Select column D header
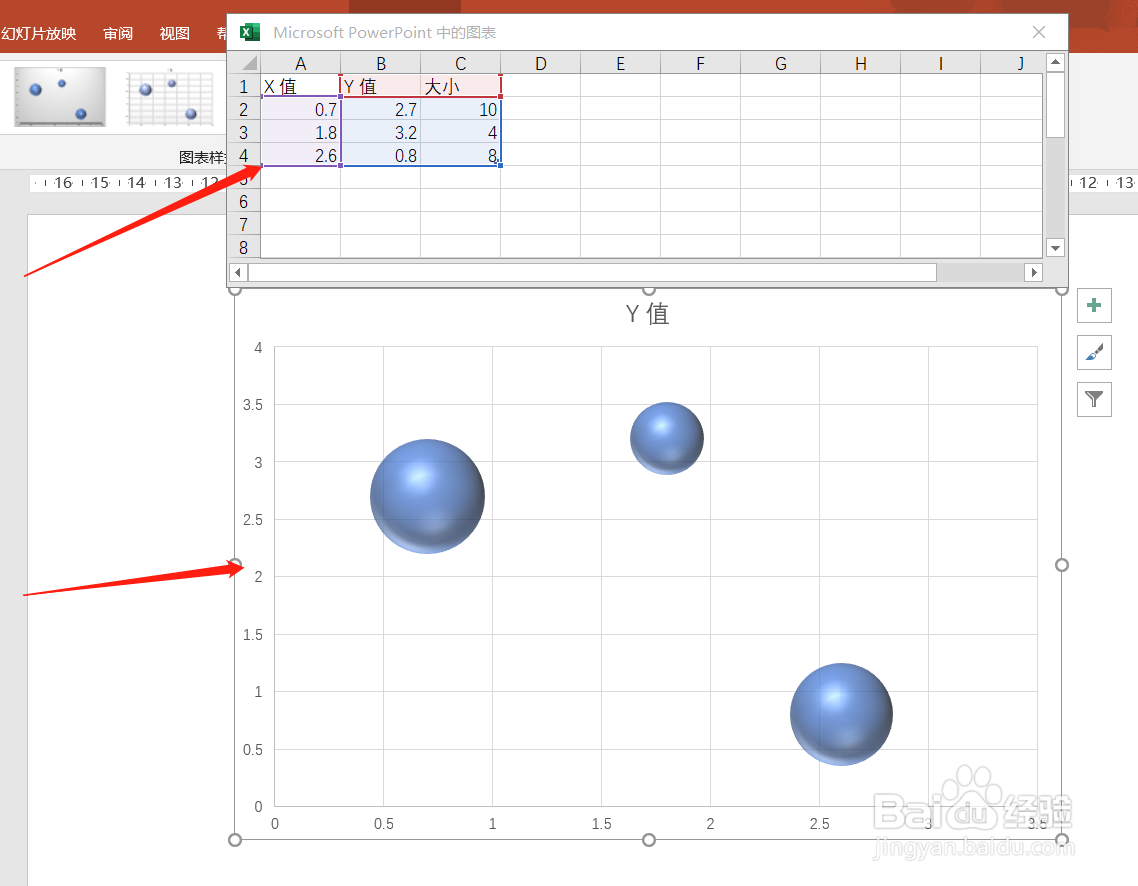This screenshot has width=1138, height=886. pyautogui.click(x=541, y=64)
